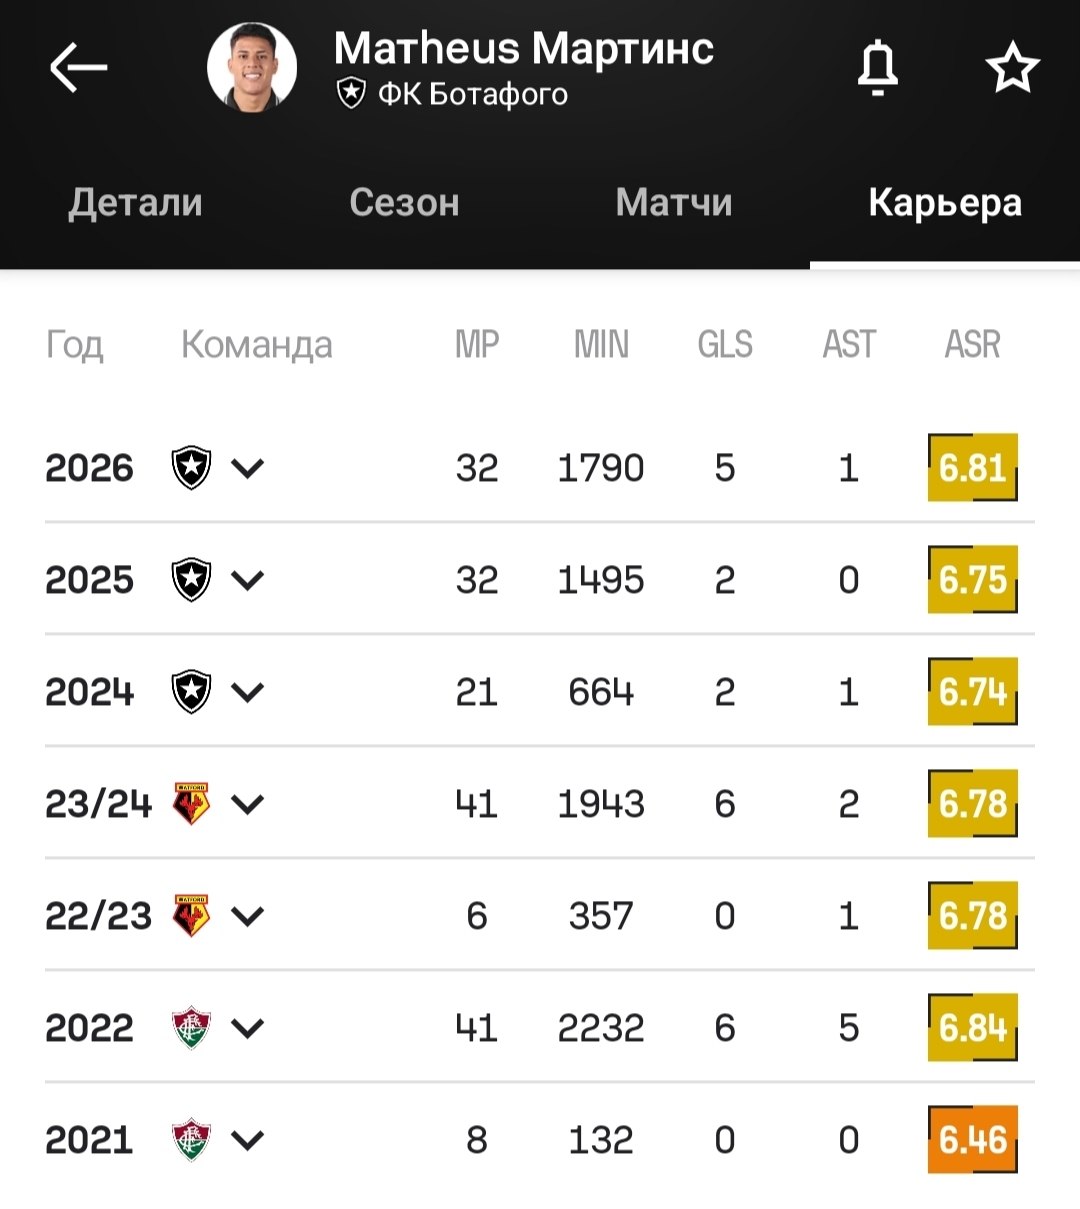This screenshot has width=1080, height=1209.
Task: Switch to the Сезон tab
Action: click(x=404, y=202)
